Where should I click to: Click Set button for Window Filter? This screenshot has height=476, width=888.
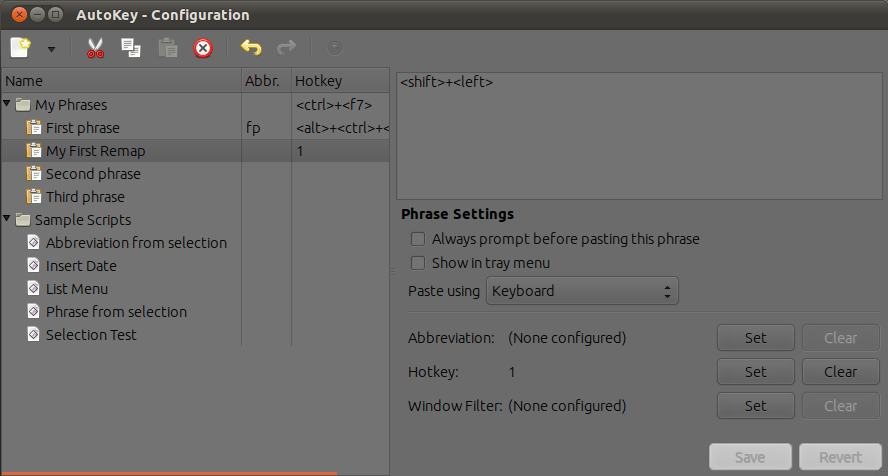(x=755, y=406)
